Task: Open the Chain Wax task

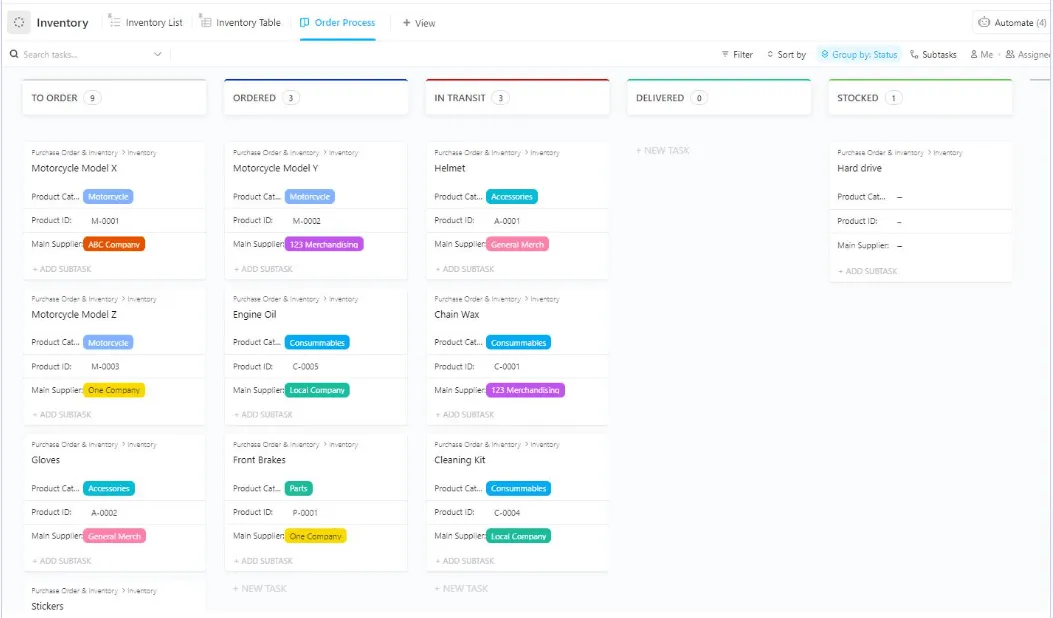Action: (457, 314)
